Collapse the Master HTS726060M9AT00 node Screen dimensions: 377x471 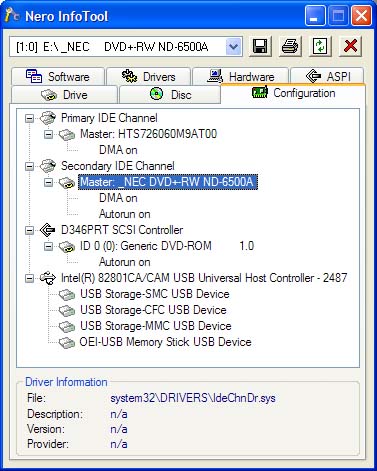(x=49, y=134)
